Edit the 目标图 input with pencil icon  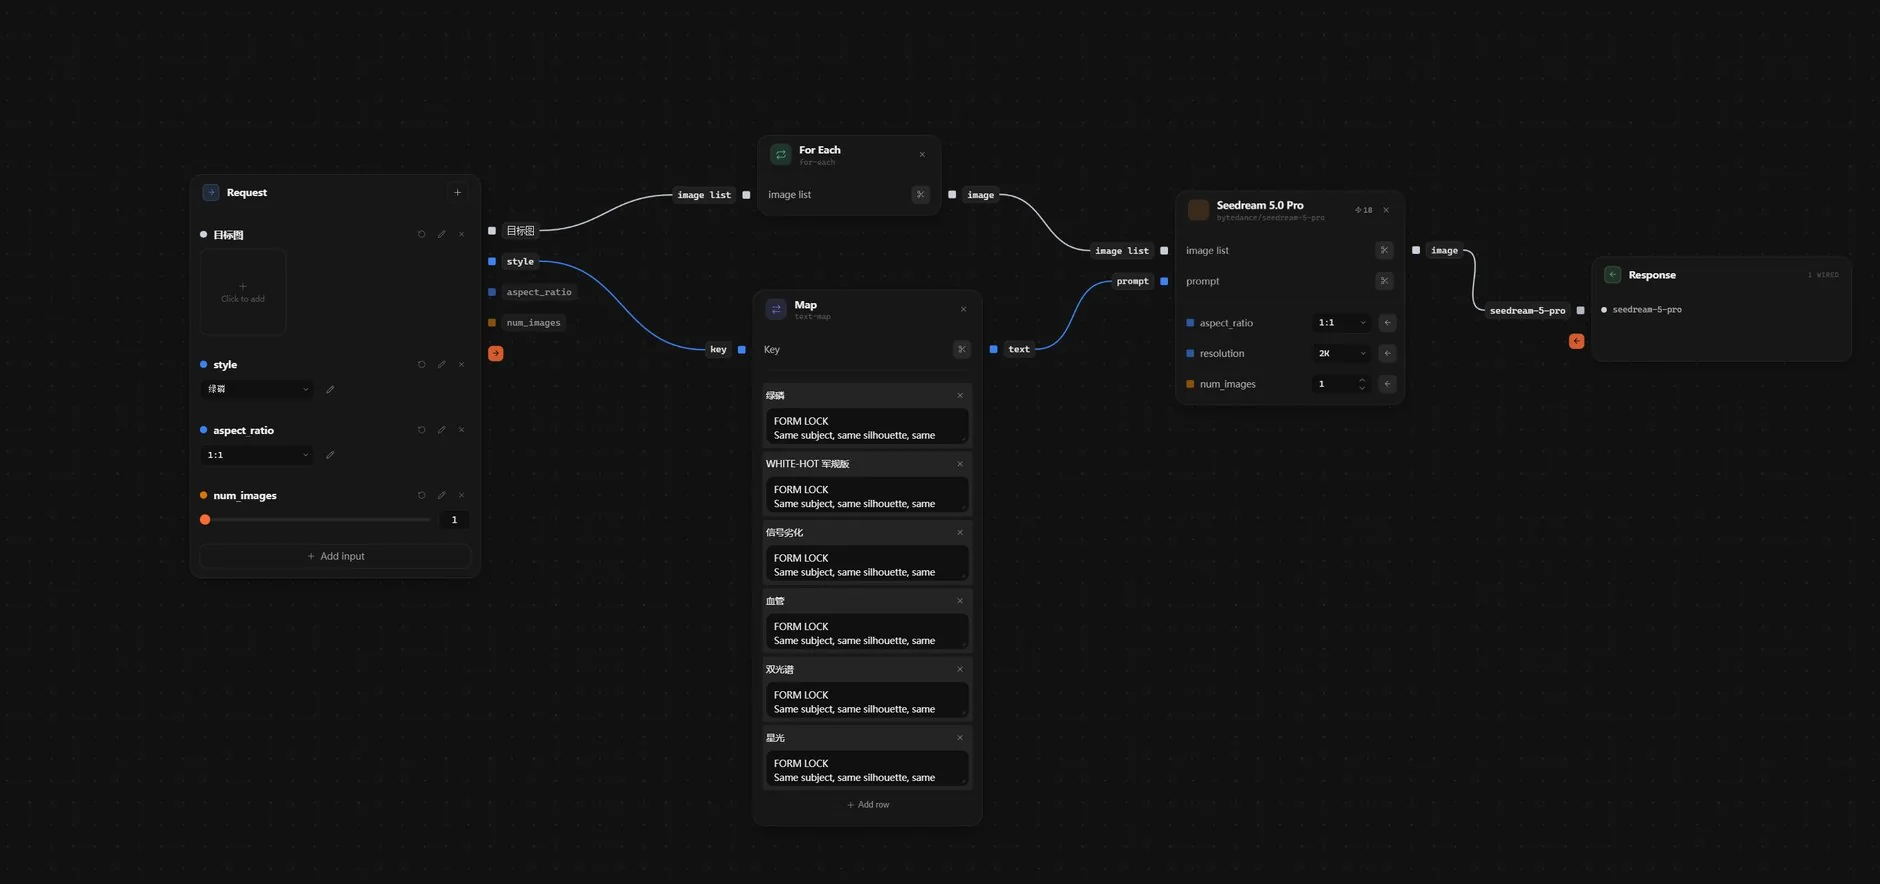(x=441, y=234)
